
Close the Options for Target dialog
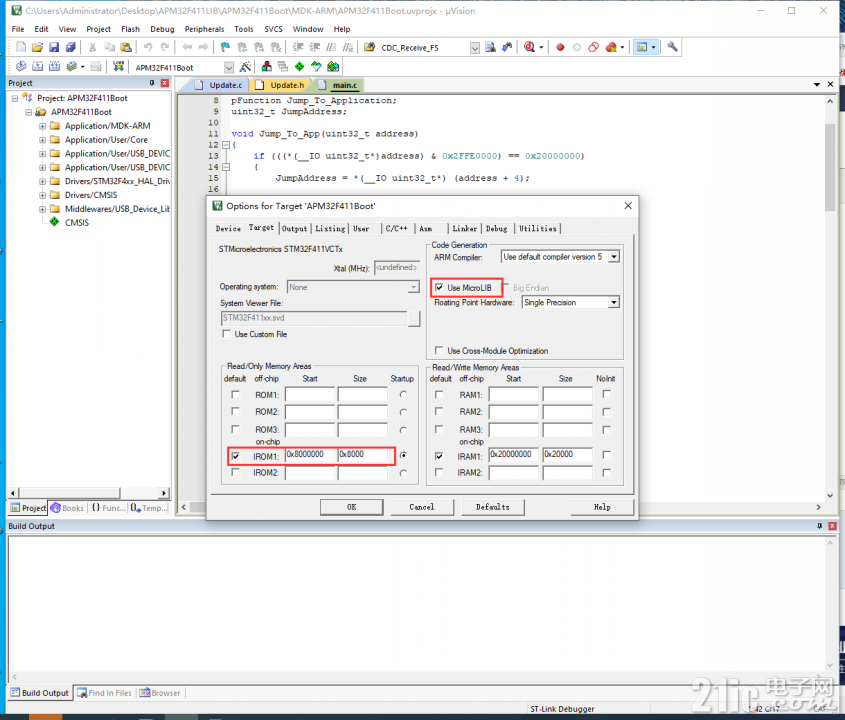point(628,206)
